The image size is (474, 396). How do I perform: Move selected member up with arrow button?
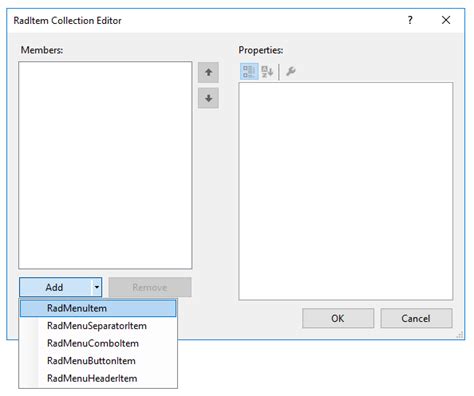click(x=208, y=72)
